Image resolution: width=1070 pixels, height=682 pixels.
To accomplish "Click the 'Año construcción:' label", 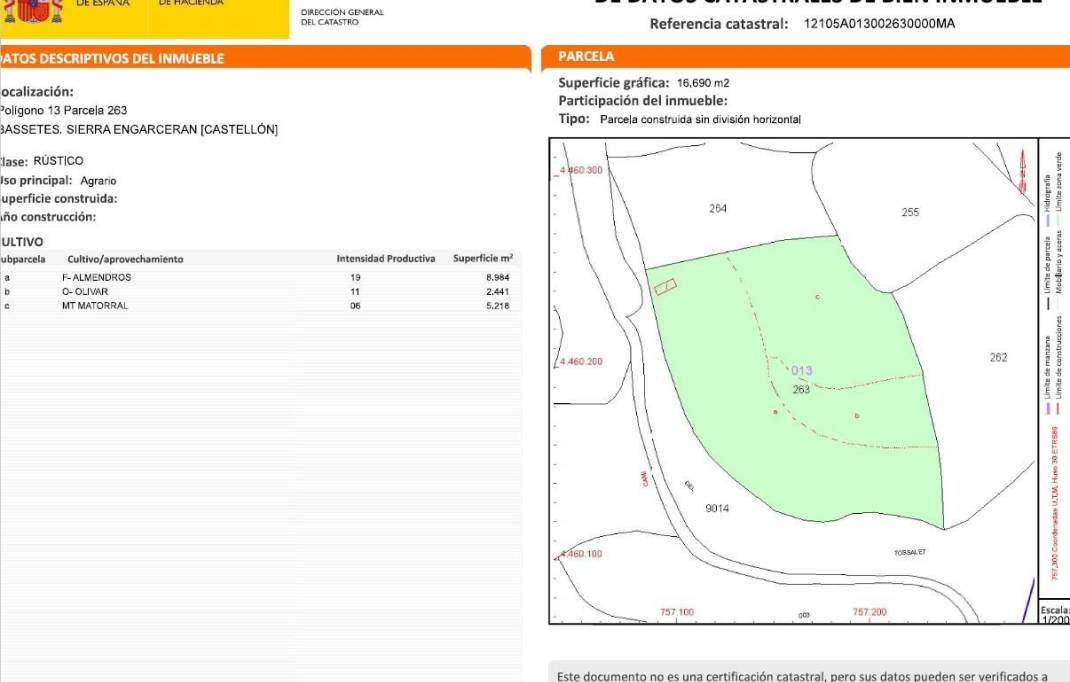I will click(x=48, y=217).
